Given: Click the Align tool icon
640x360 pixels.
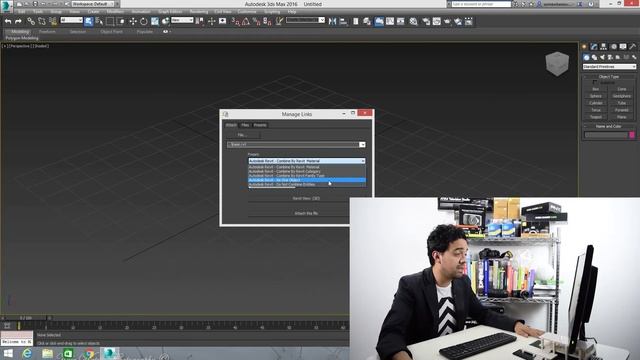Looking at the screenshot, I should [343, 21].
